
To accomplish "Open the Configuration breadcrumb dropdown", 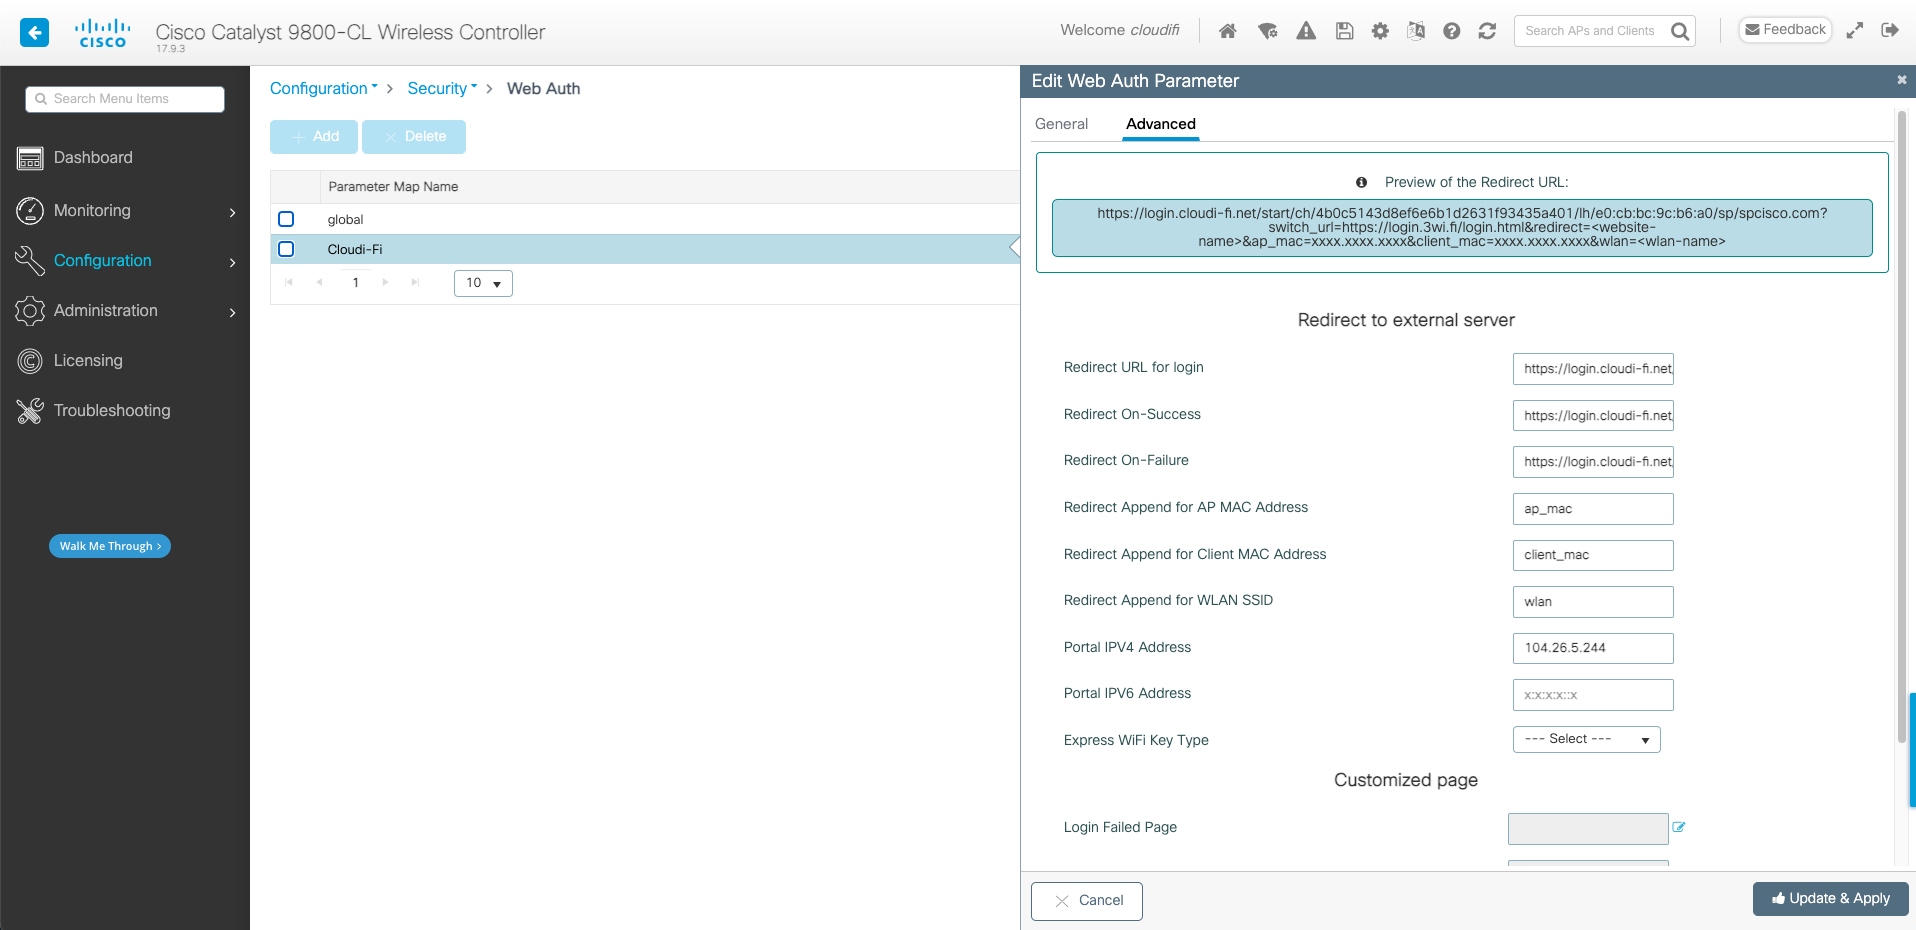I will point(324,88).
